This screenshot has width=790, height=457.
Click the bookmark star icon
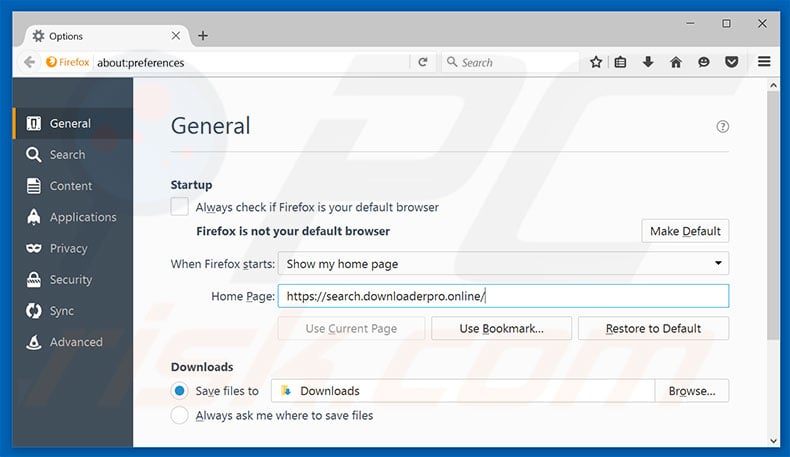point(596,62)
